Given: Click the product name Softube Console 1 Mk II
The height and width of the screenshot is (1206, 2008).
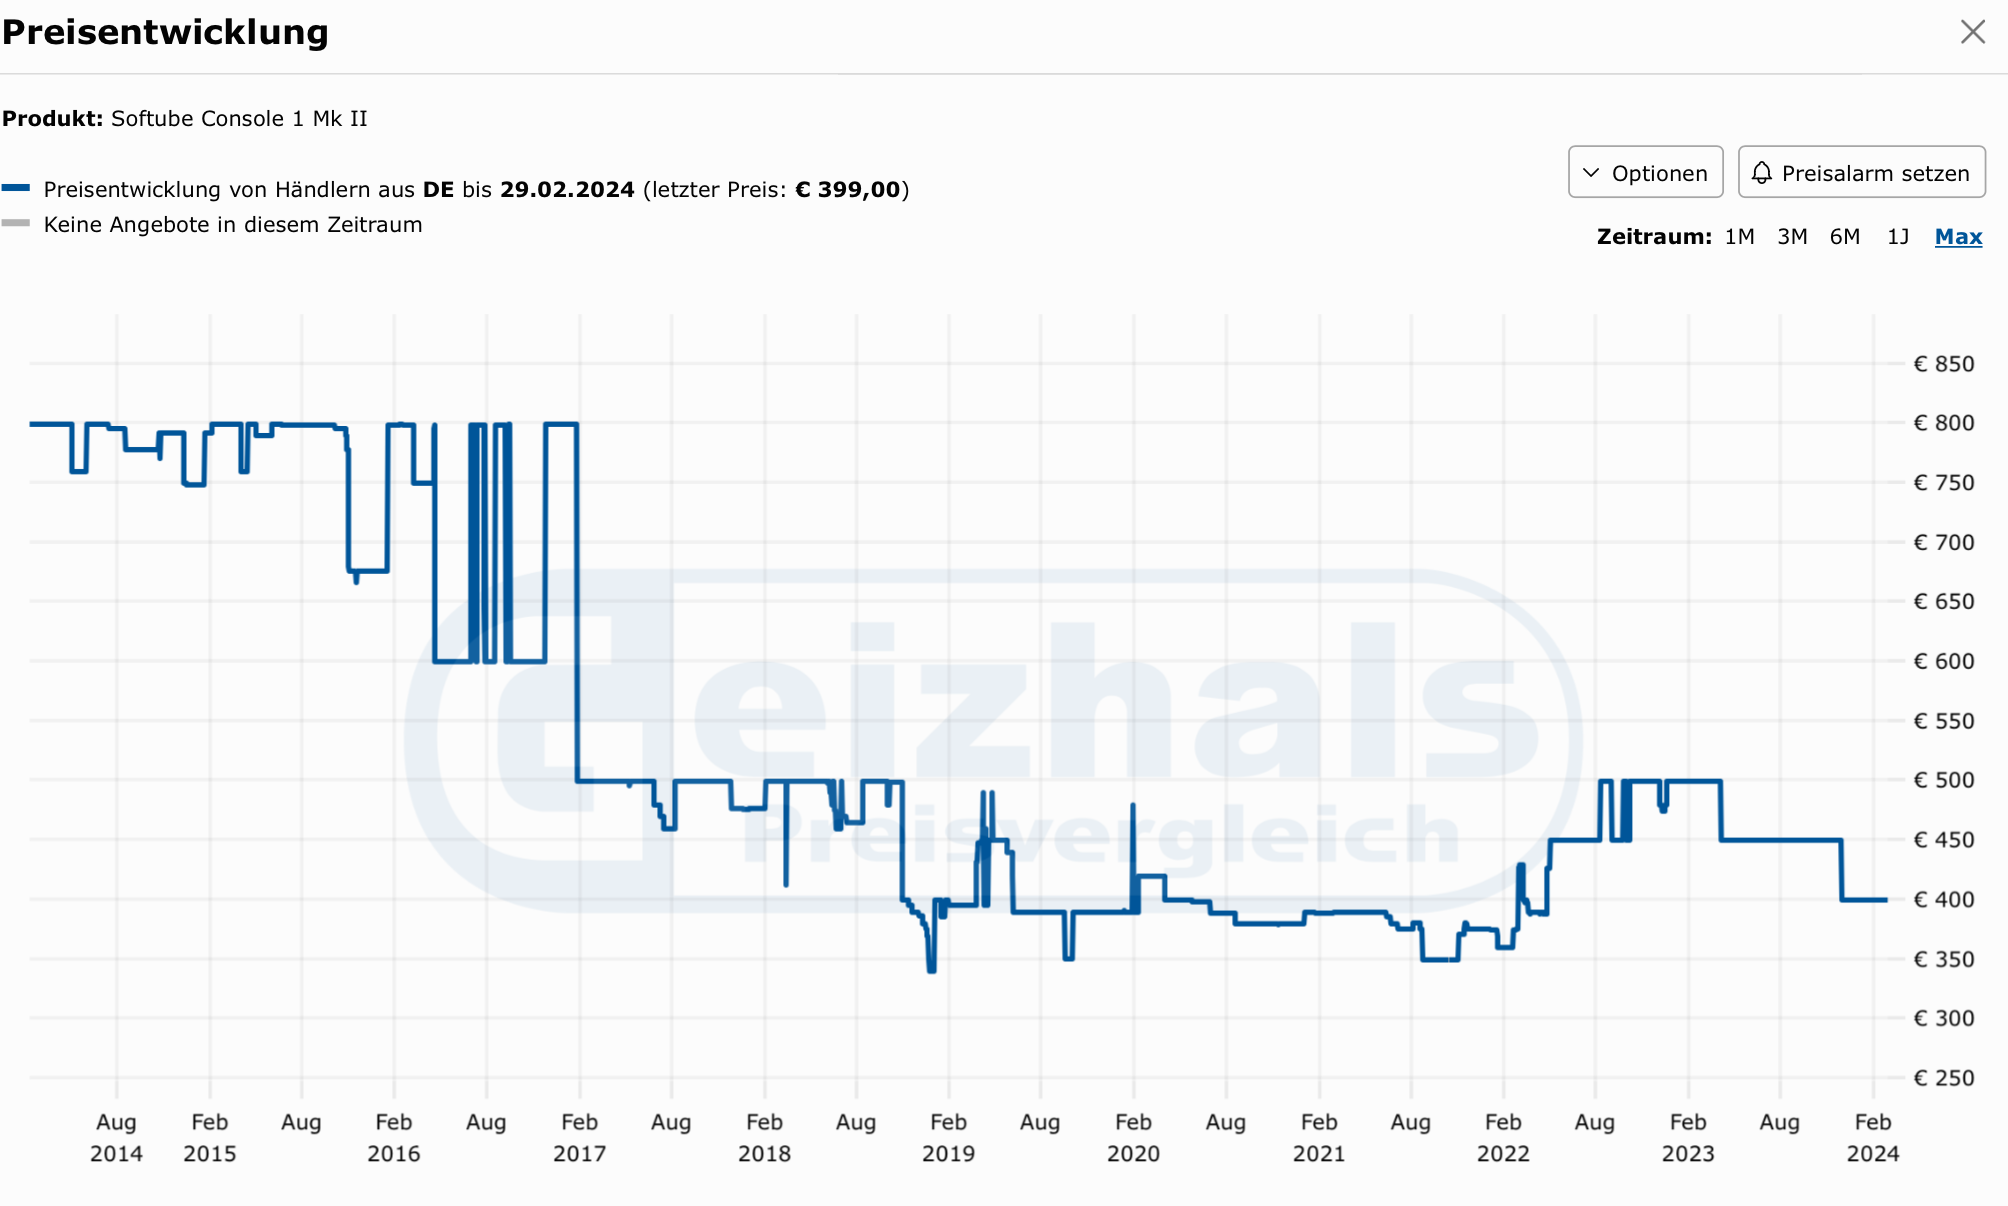Looking at the screenshot, I should (x=239, y=119).
